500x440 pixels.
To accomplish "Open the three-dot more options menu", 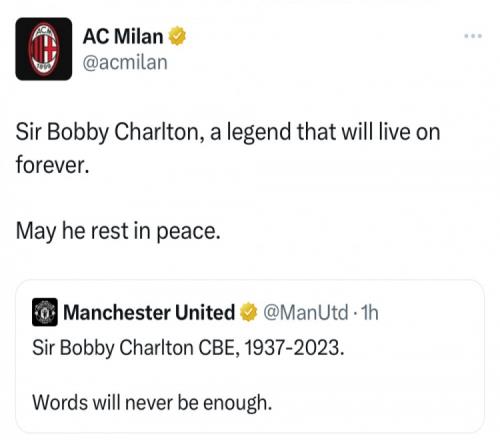I will click(473, 36).
